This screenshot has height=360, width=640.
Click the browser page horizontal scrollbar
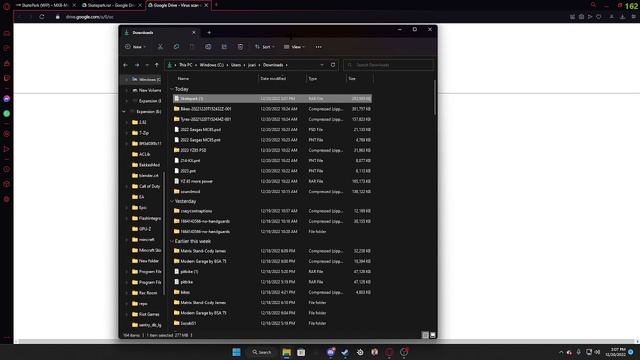click(x=327, y=341)
